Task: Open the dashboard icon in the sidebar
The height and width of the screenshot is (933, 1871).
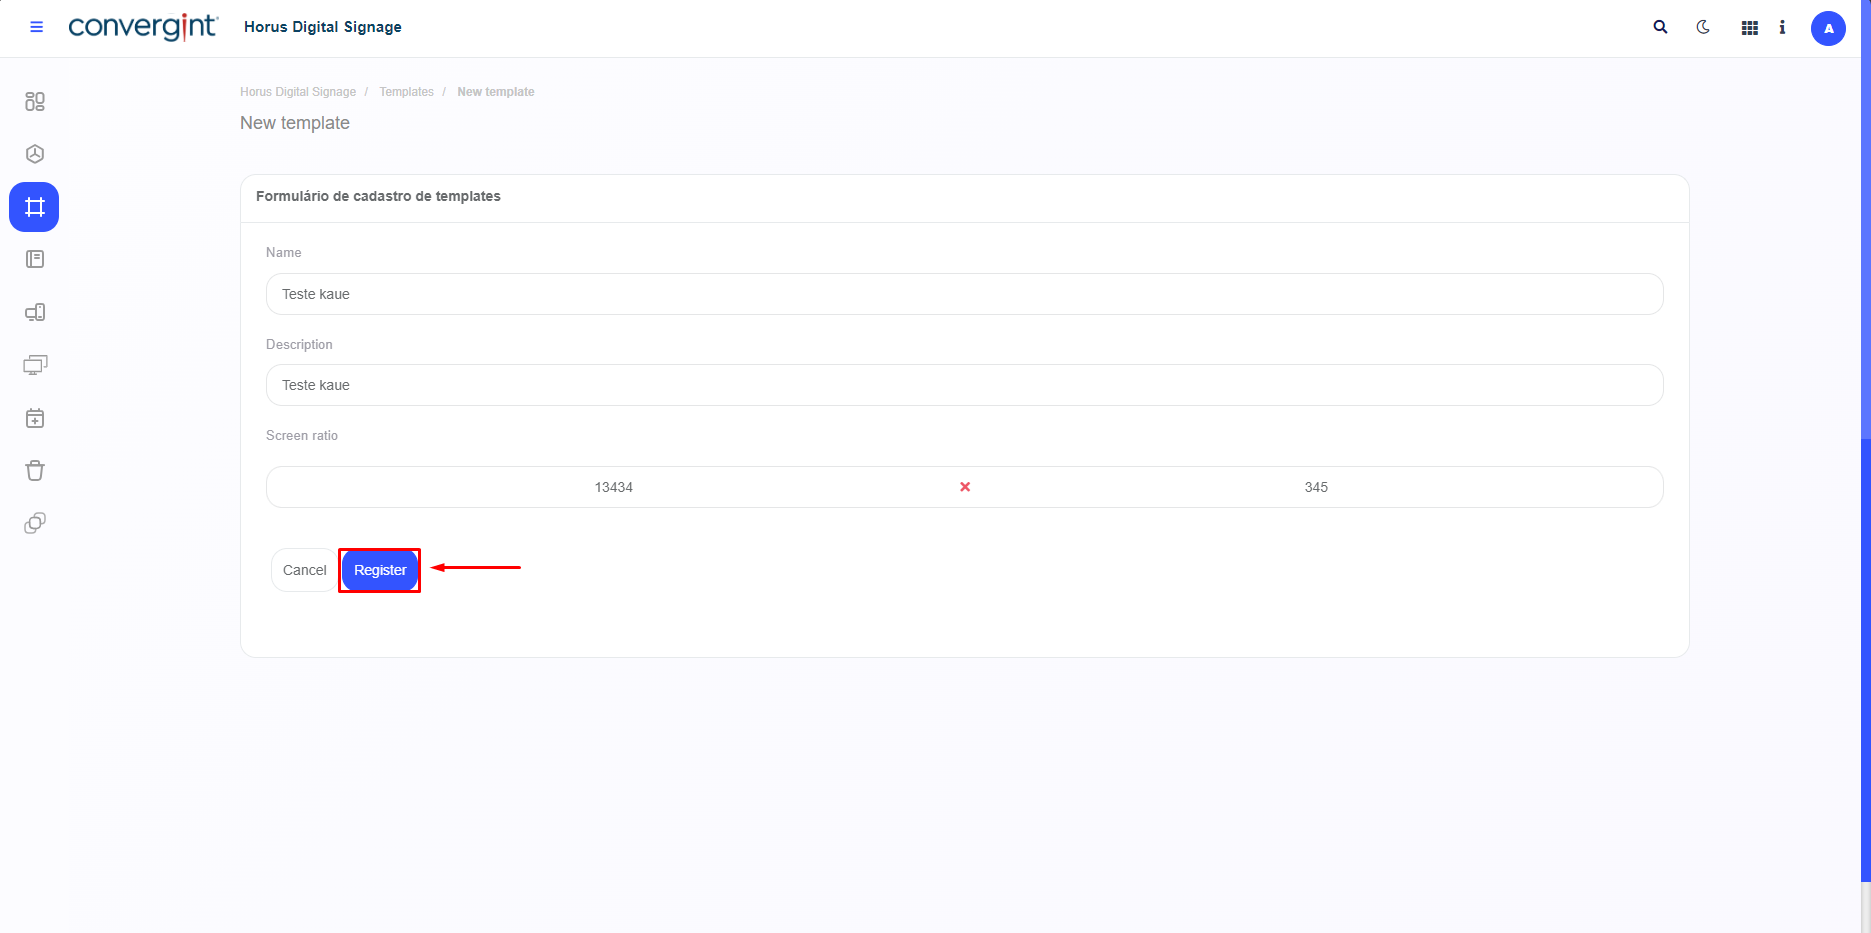Action: coord(35,102)
